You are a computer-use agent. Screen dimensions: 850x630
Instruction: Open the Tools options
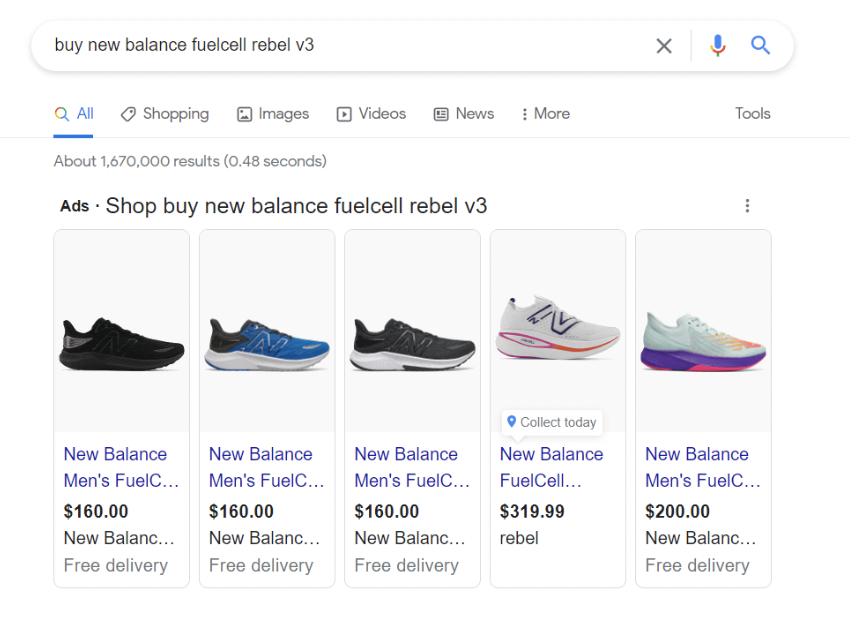click(x=752, y=114)
